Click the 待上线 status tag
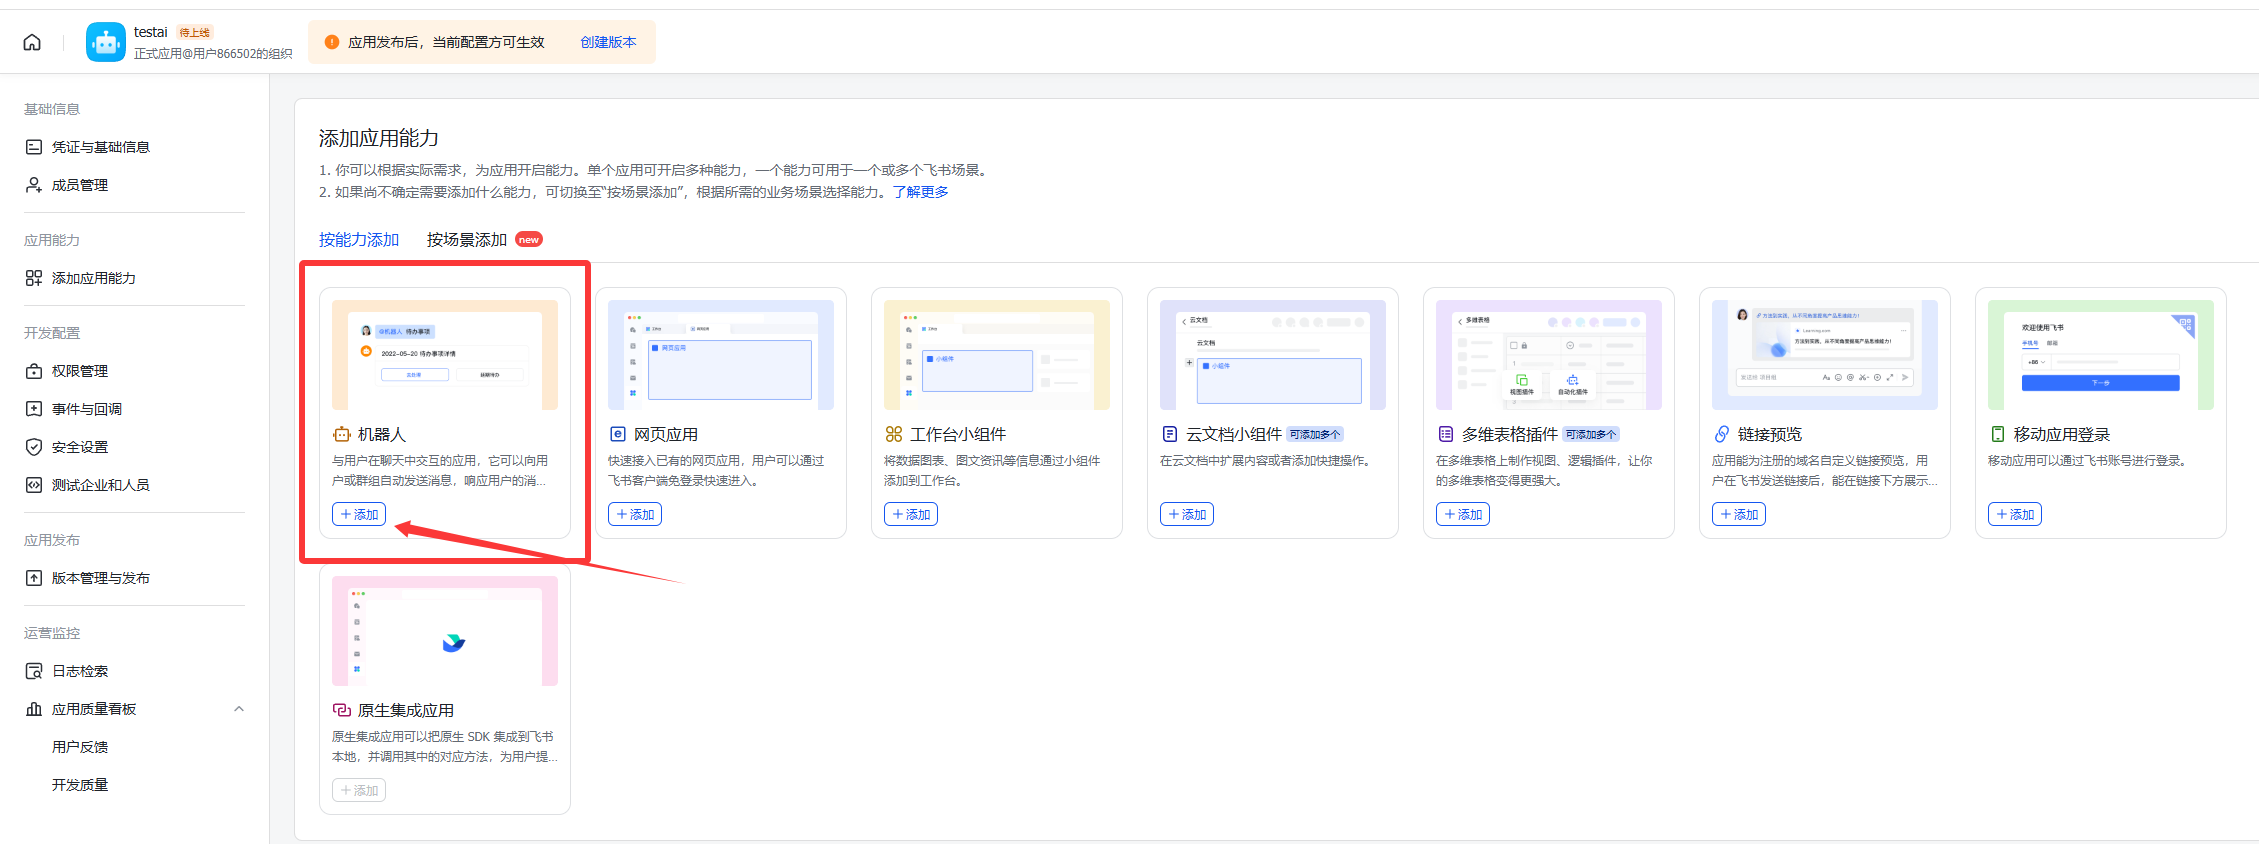Image resolution: width=2259 pixels, height=844 pixels. 195,33
